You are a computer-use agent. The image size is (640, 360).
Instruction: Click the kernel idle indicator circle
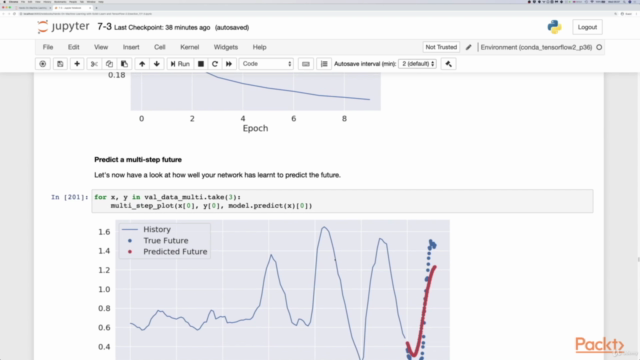click(x=599, y=47)
